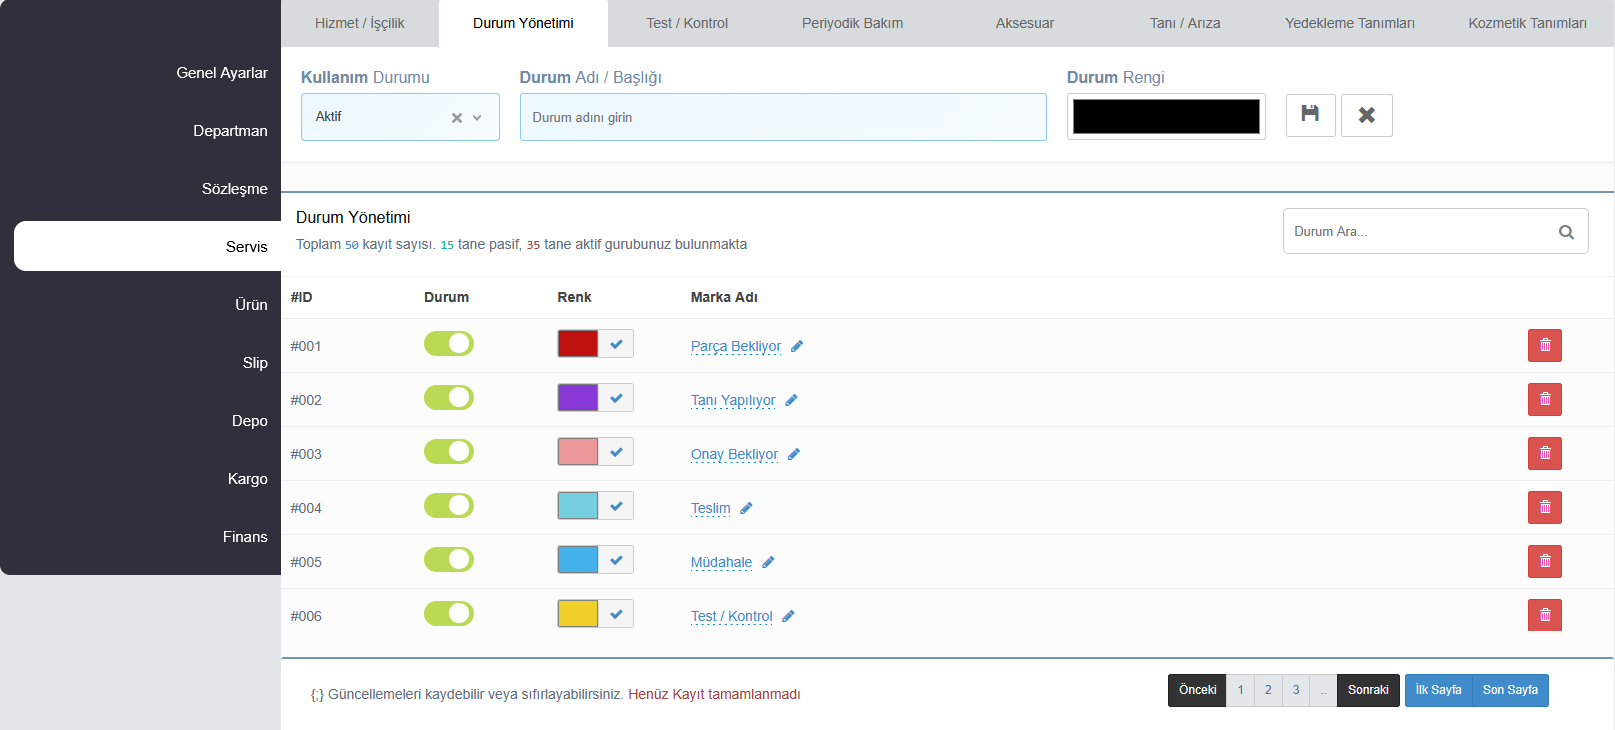Screen dimensions: 1615x730
Task: Select the Aksesuar tab
Action: [1025, 23]
